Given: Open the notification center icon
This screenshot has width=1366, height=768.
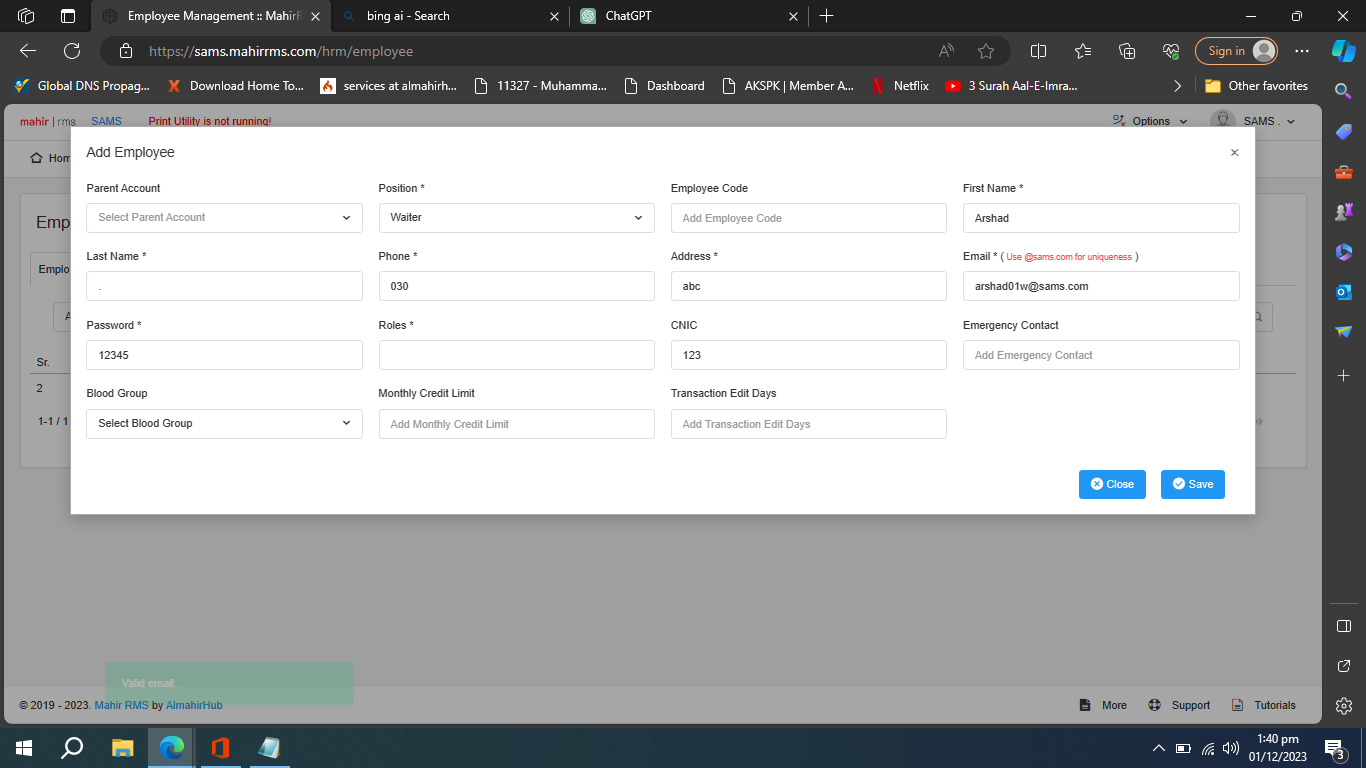Looking at the screenshot, I should [1334, 748].
